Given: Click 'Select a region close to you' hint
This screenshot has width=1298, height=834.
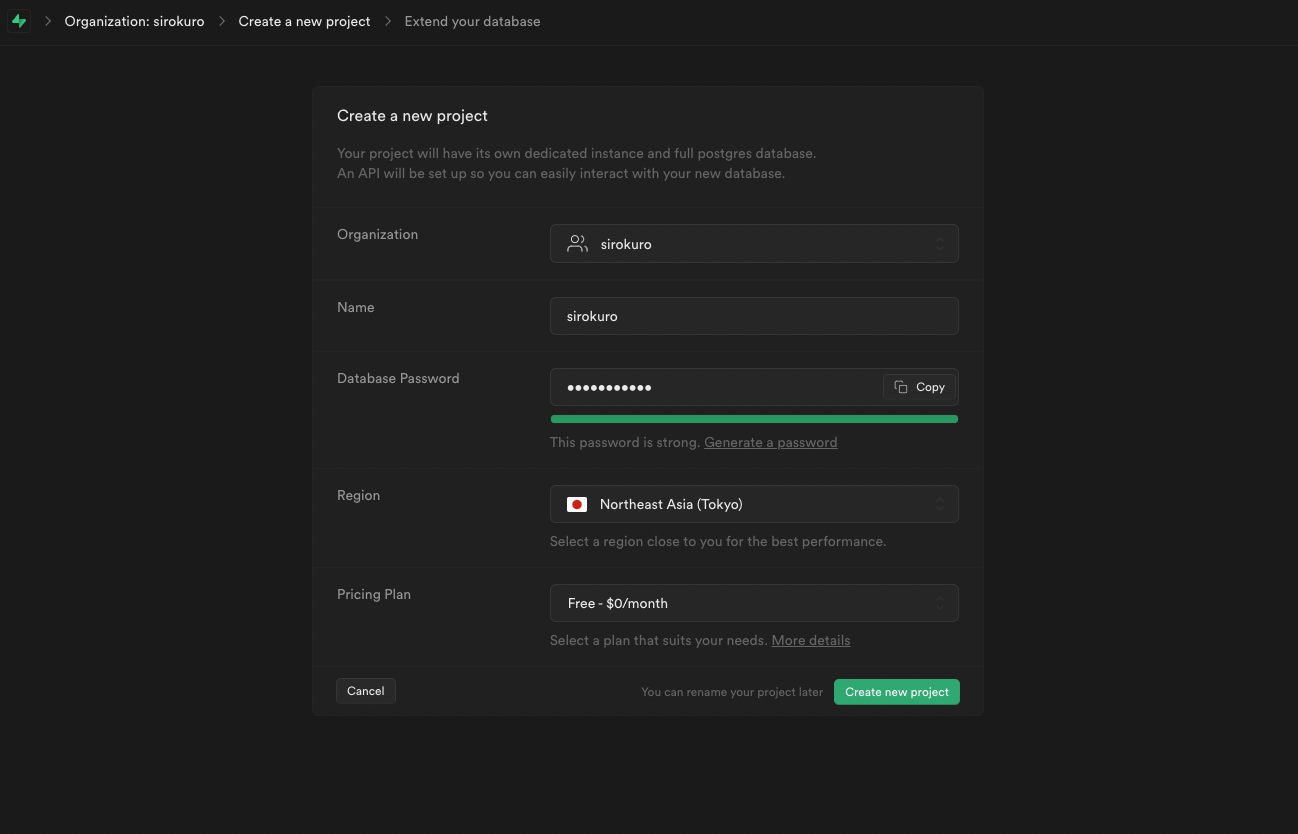Looking at the screenshot, I should [718, 541].
